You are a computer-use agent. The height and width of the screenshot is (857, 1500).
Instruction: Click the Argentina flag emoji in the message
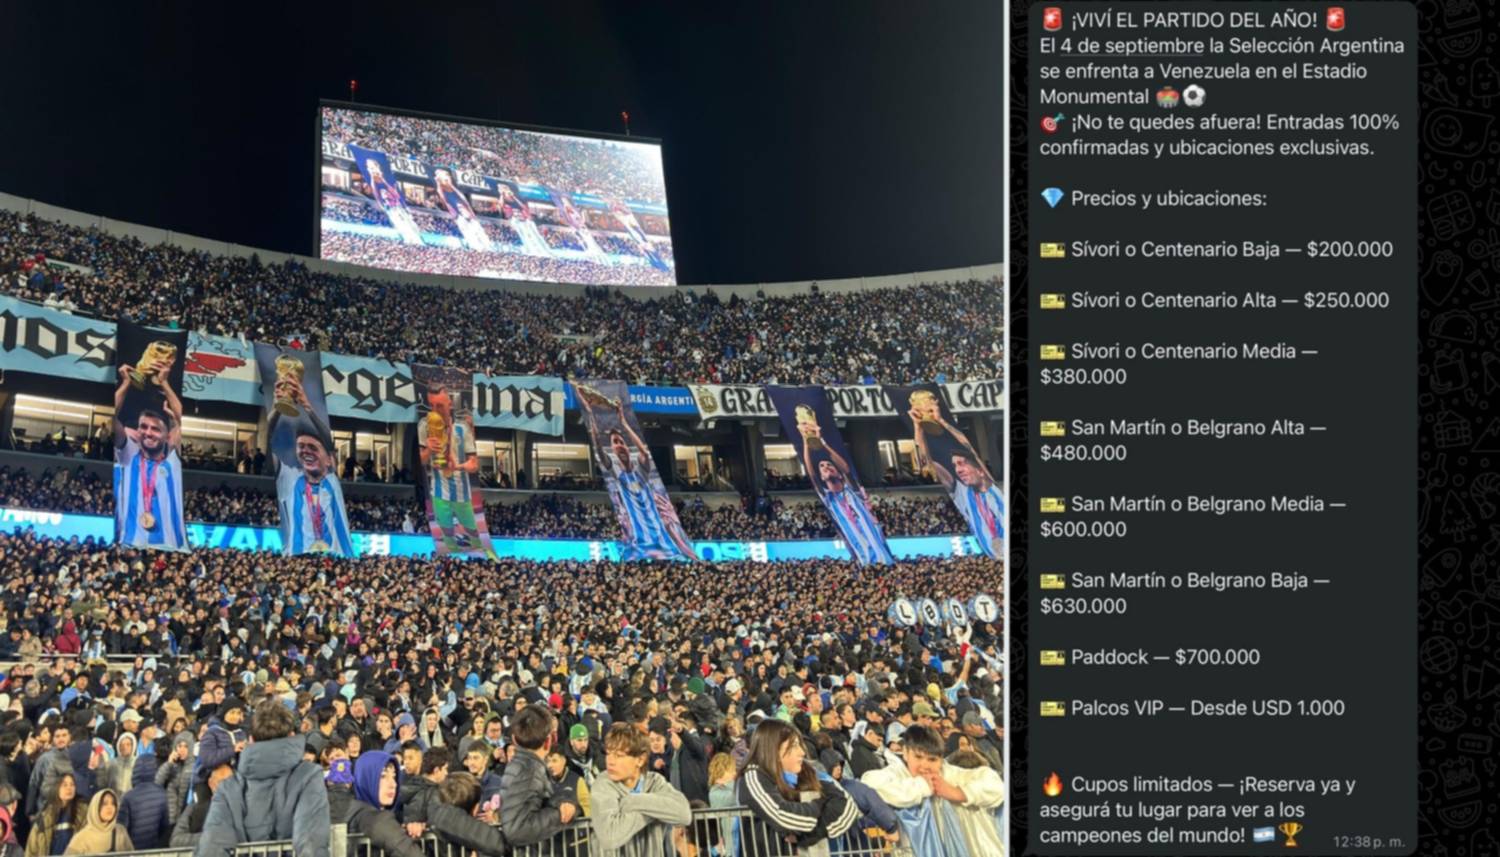1264,834
